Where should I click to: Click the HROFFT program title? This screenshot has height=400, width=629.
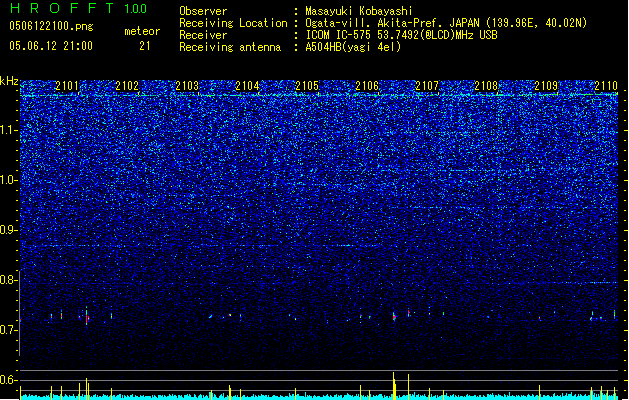click(62, 8)
